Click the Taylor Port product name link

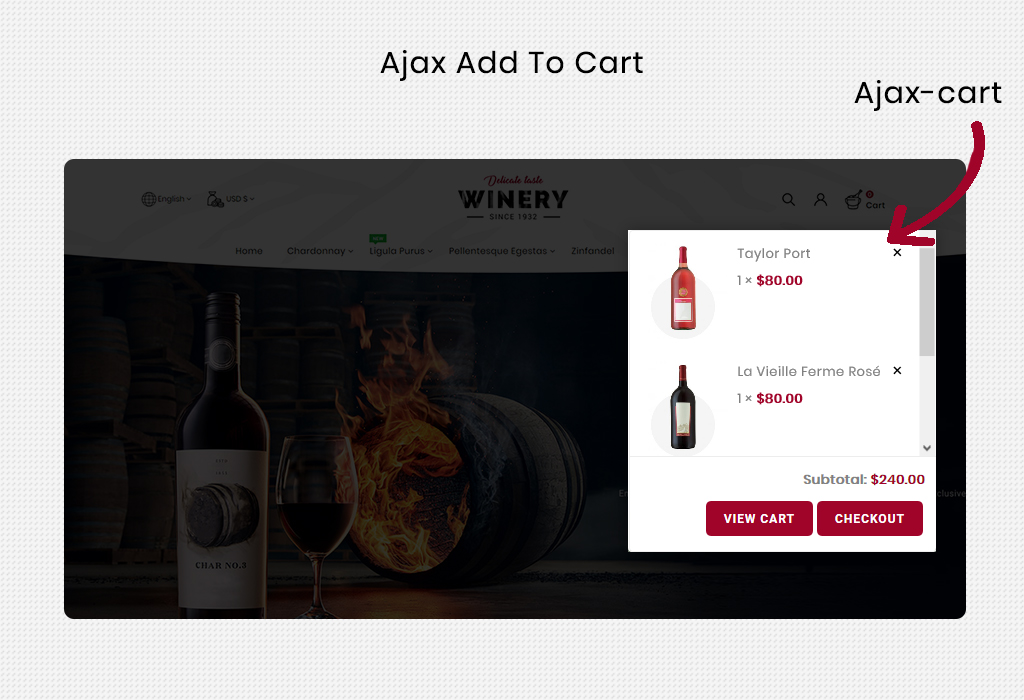(773, 253)
